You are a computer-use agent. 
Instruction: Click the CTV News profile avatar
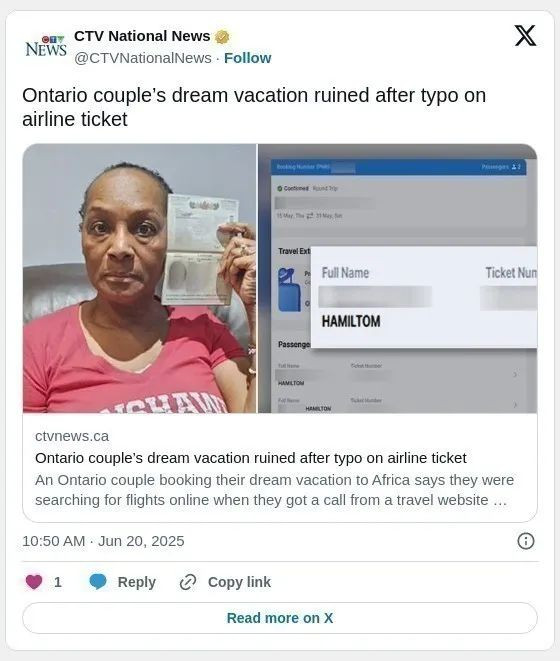(x=46, y=46)
